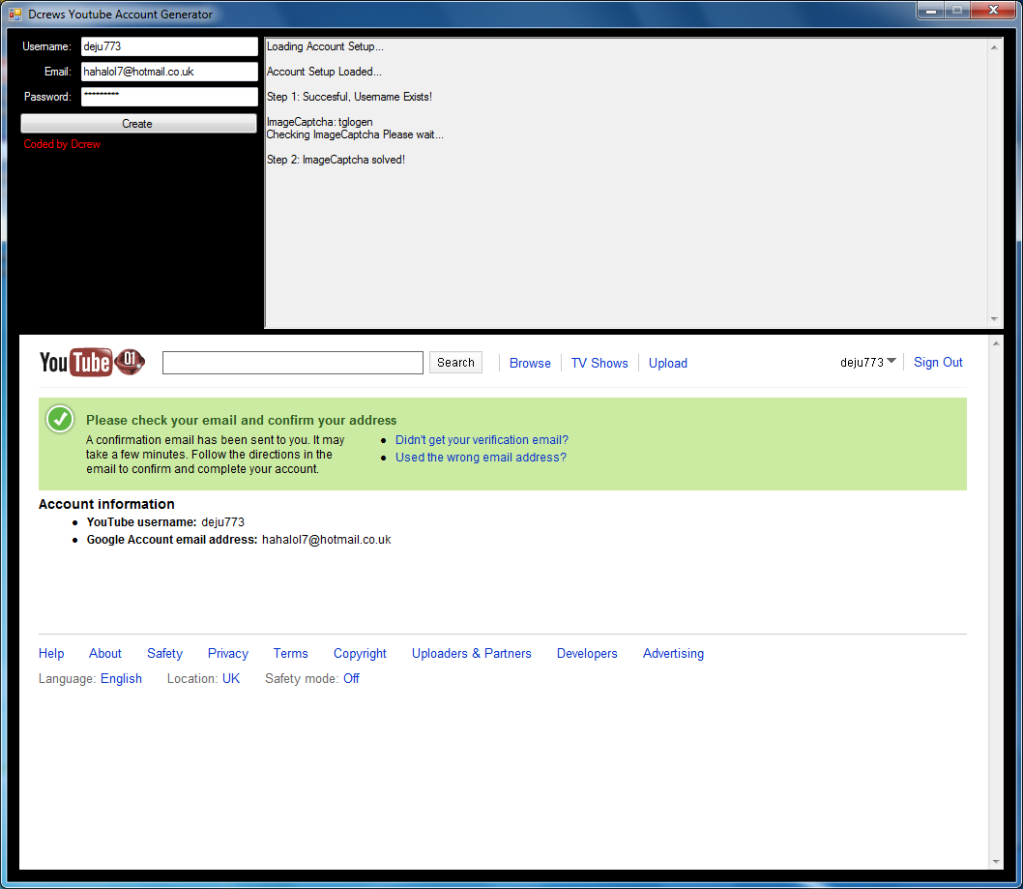Click 'Step 2: ImageCaptcha solved!' log line

(x=335, y=160)
